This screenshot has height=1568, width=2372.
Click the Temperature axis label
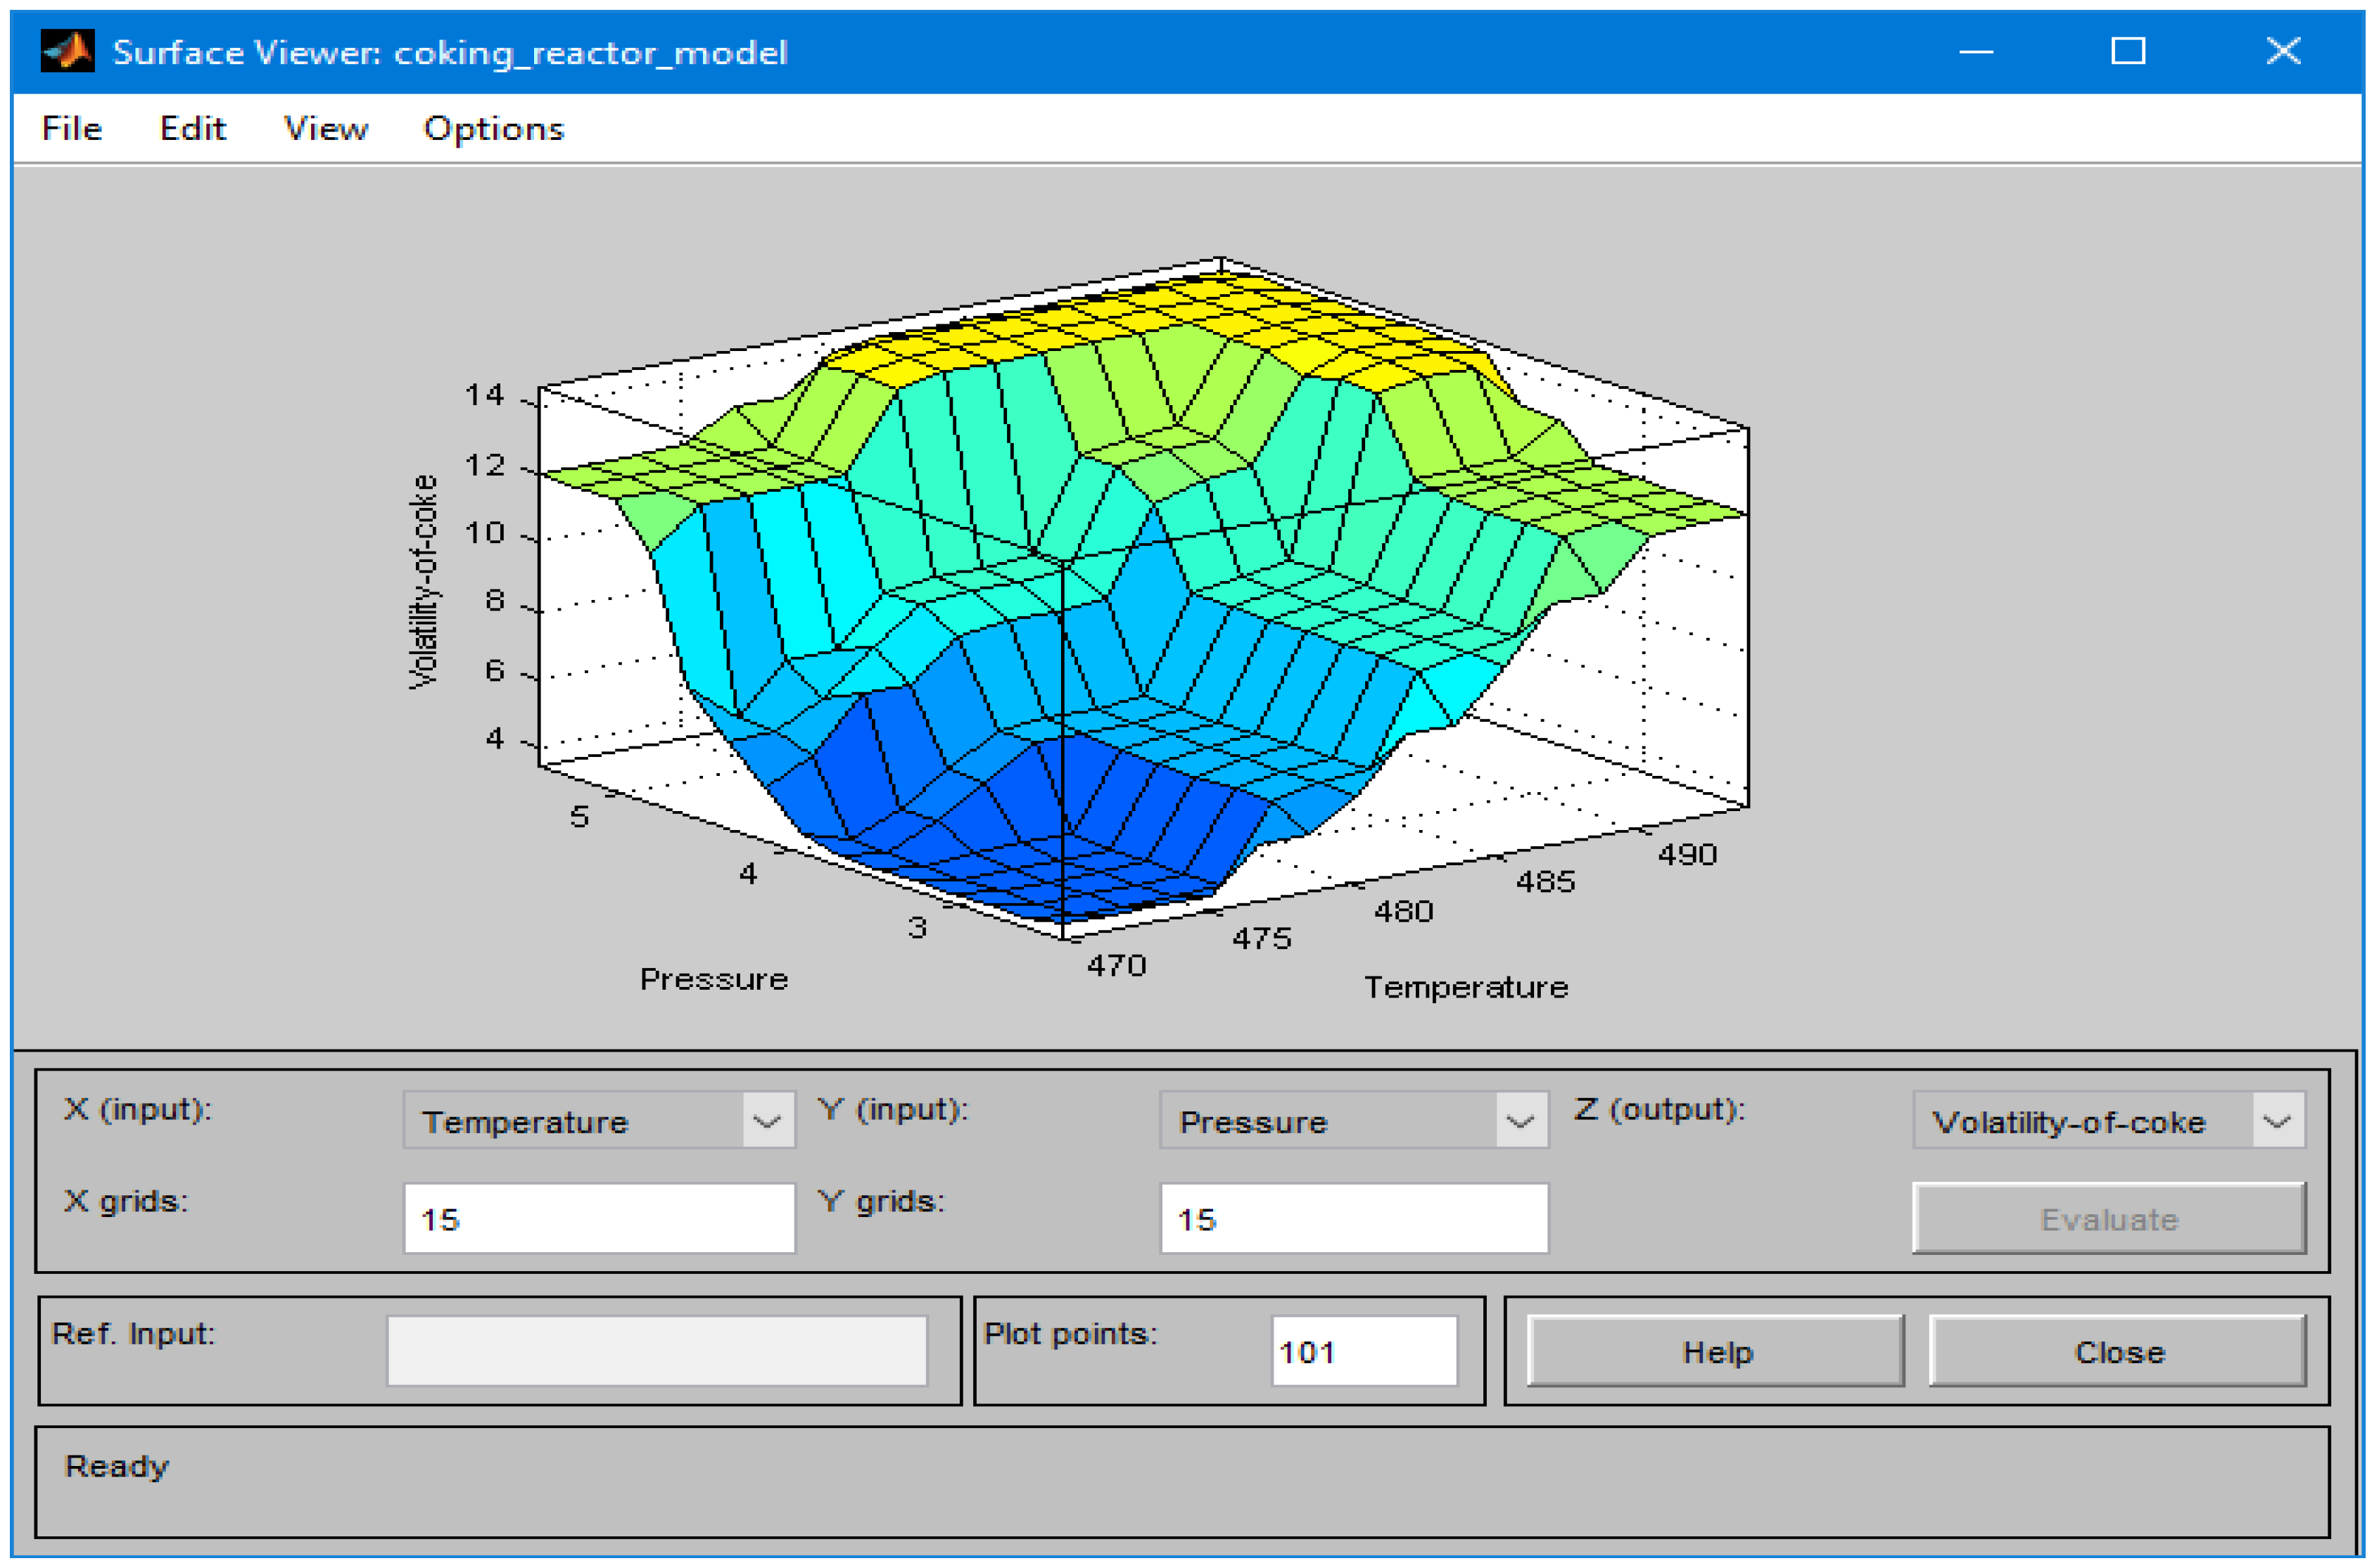coord(1466,986)
